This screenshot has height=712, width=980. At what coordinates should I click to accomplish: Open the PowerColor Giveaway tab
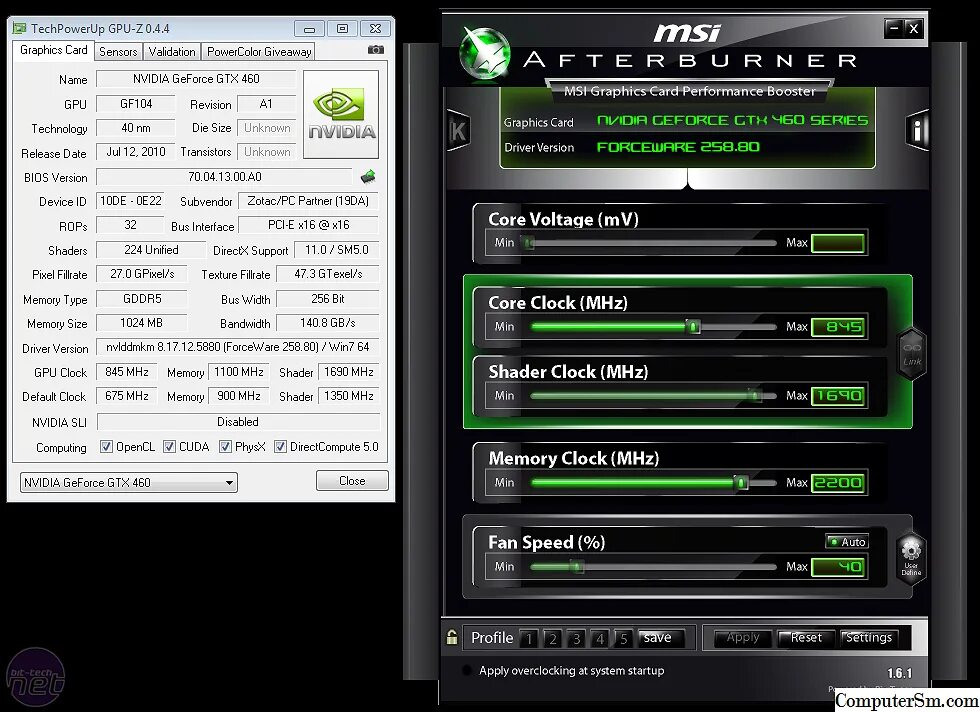[259, 52]
